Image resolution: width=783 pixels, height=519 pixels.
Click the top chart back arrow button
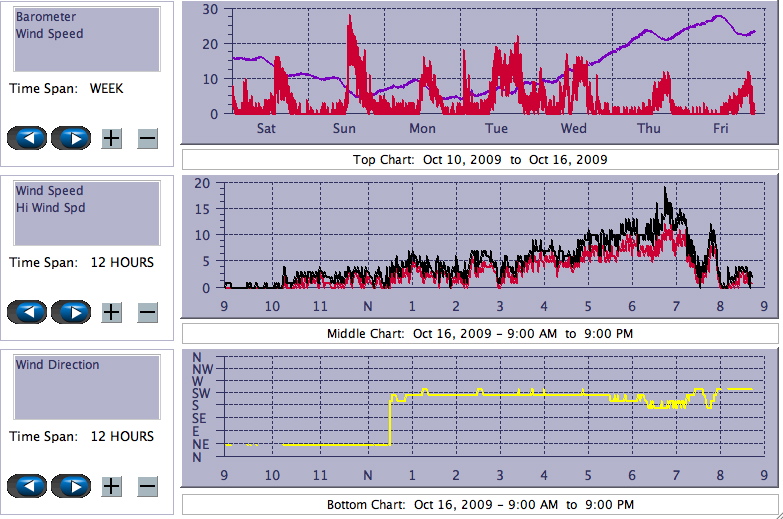(x=27, y=138)
